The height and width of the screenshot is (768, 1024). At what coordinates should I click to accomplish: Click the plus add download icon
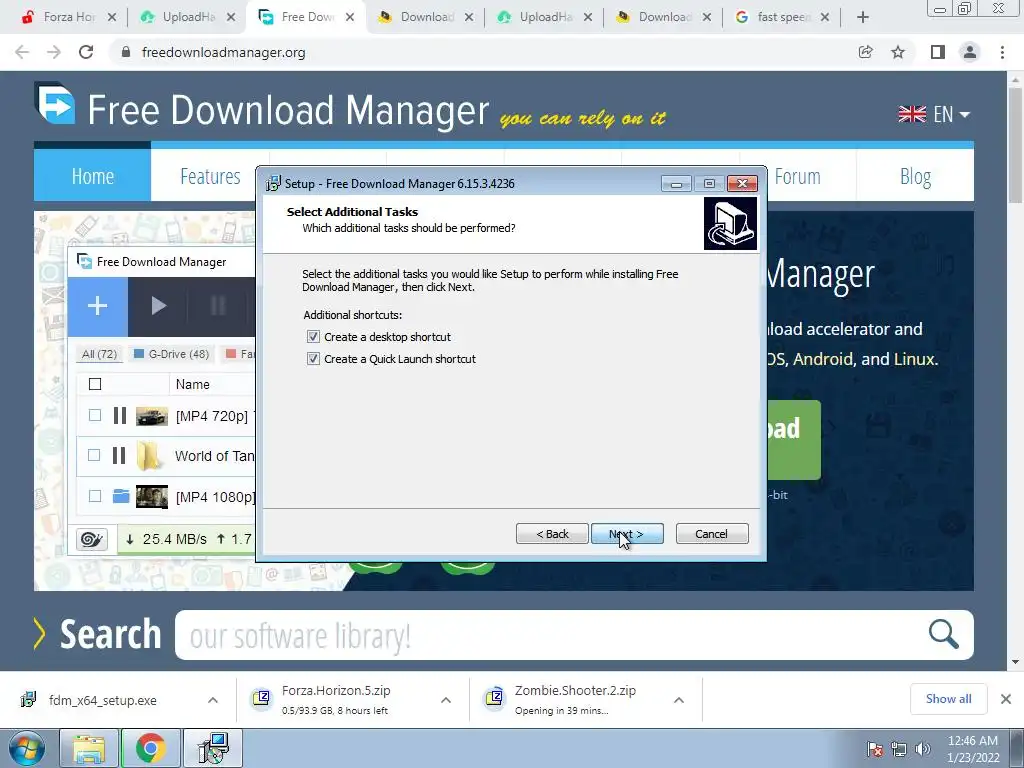click(97, 306)
